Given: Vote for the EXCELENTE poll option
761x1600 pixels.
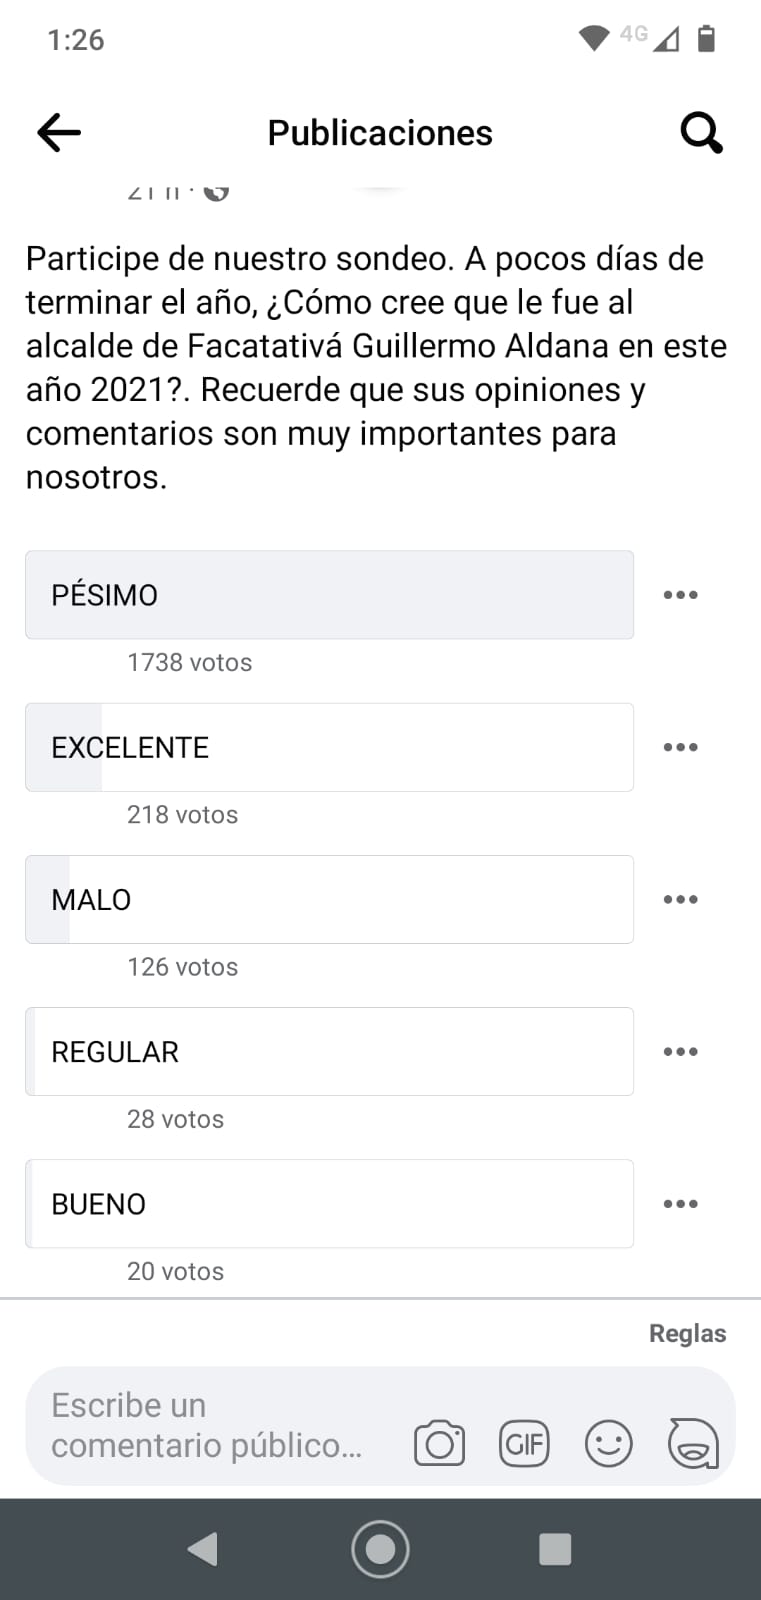Looking at the screenshot, I should [329, 747].
